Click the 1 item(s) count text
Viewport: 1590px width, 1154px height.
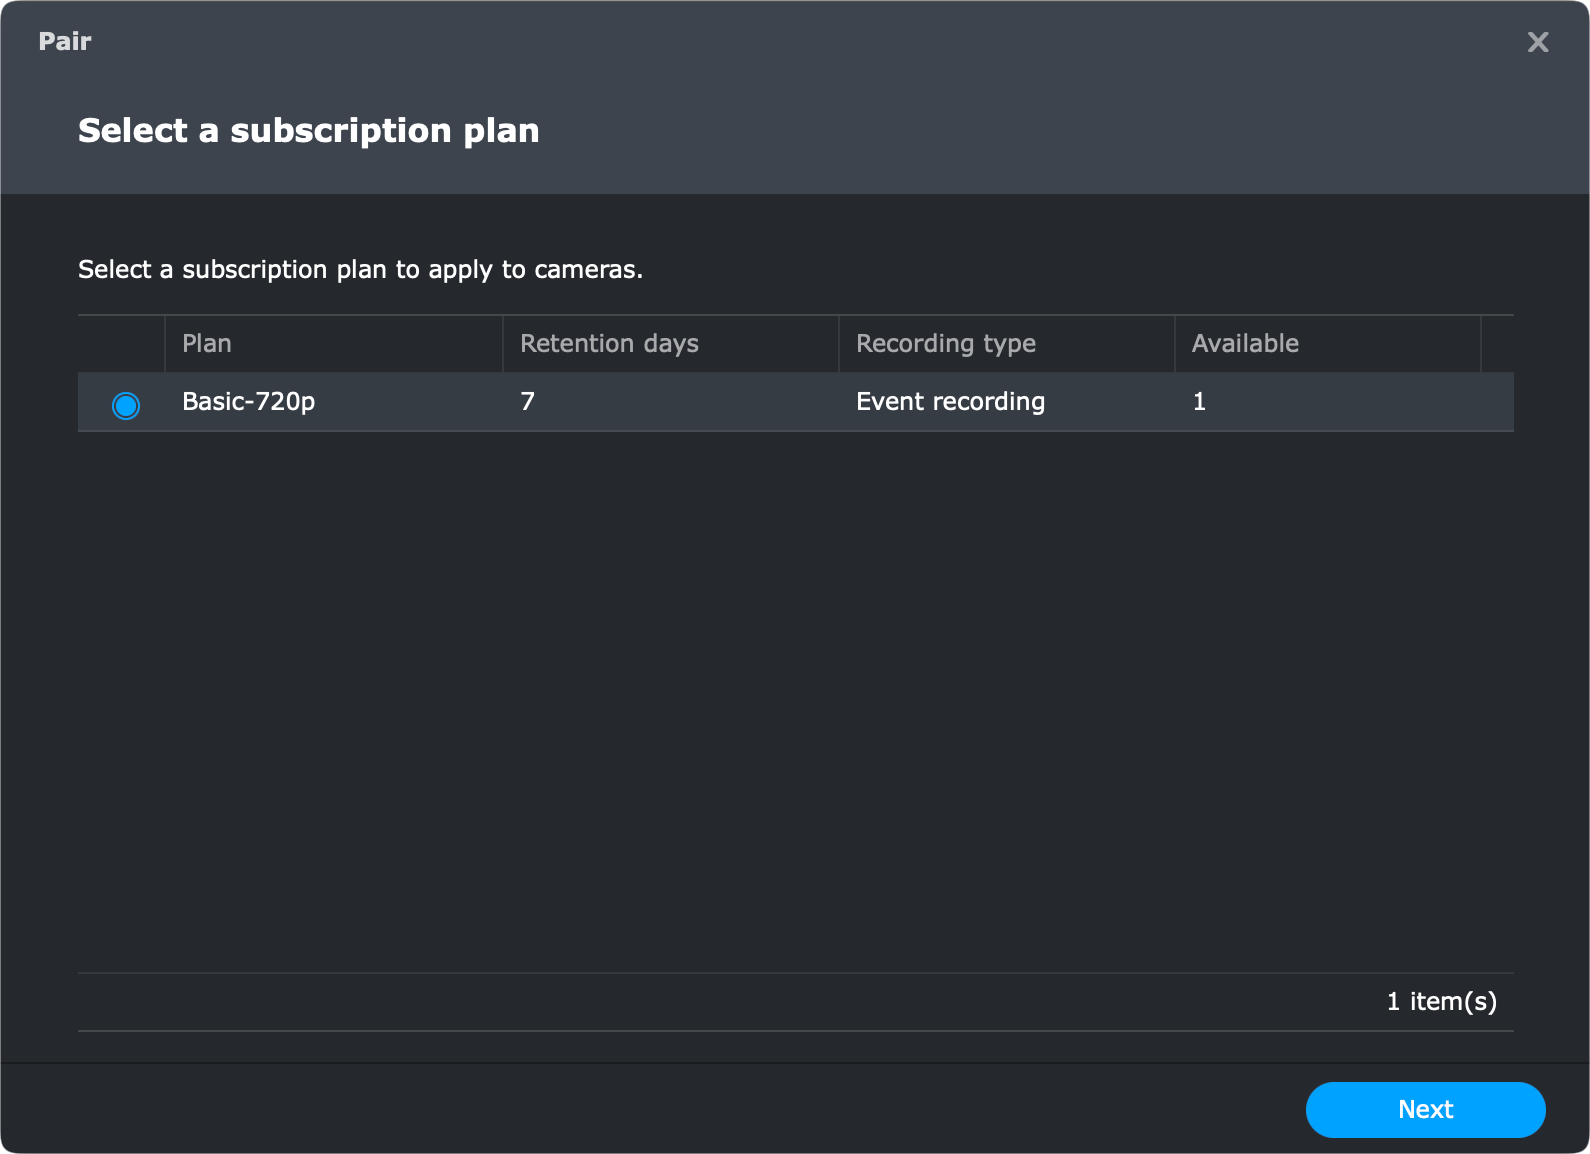1441,1002
